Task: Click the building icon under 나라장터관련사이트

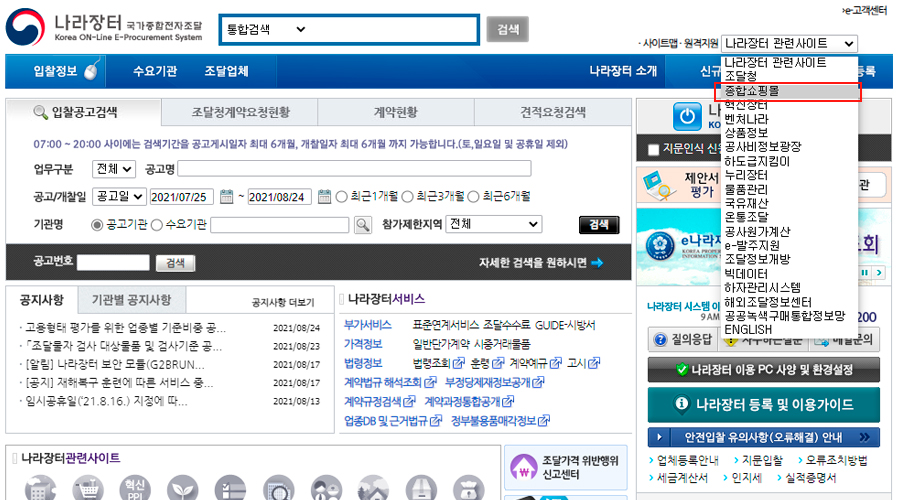Action: [40, 488]
